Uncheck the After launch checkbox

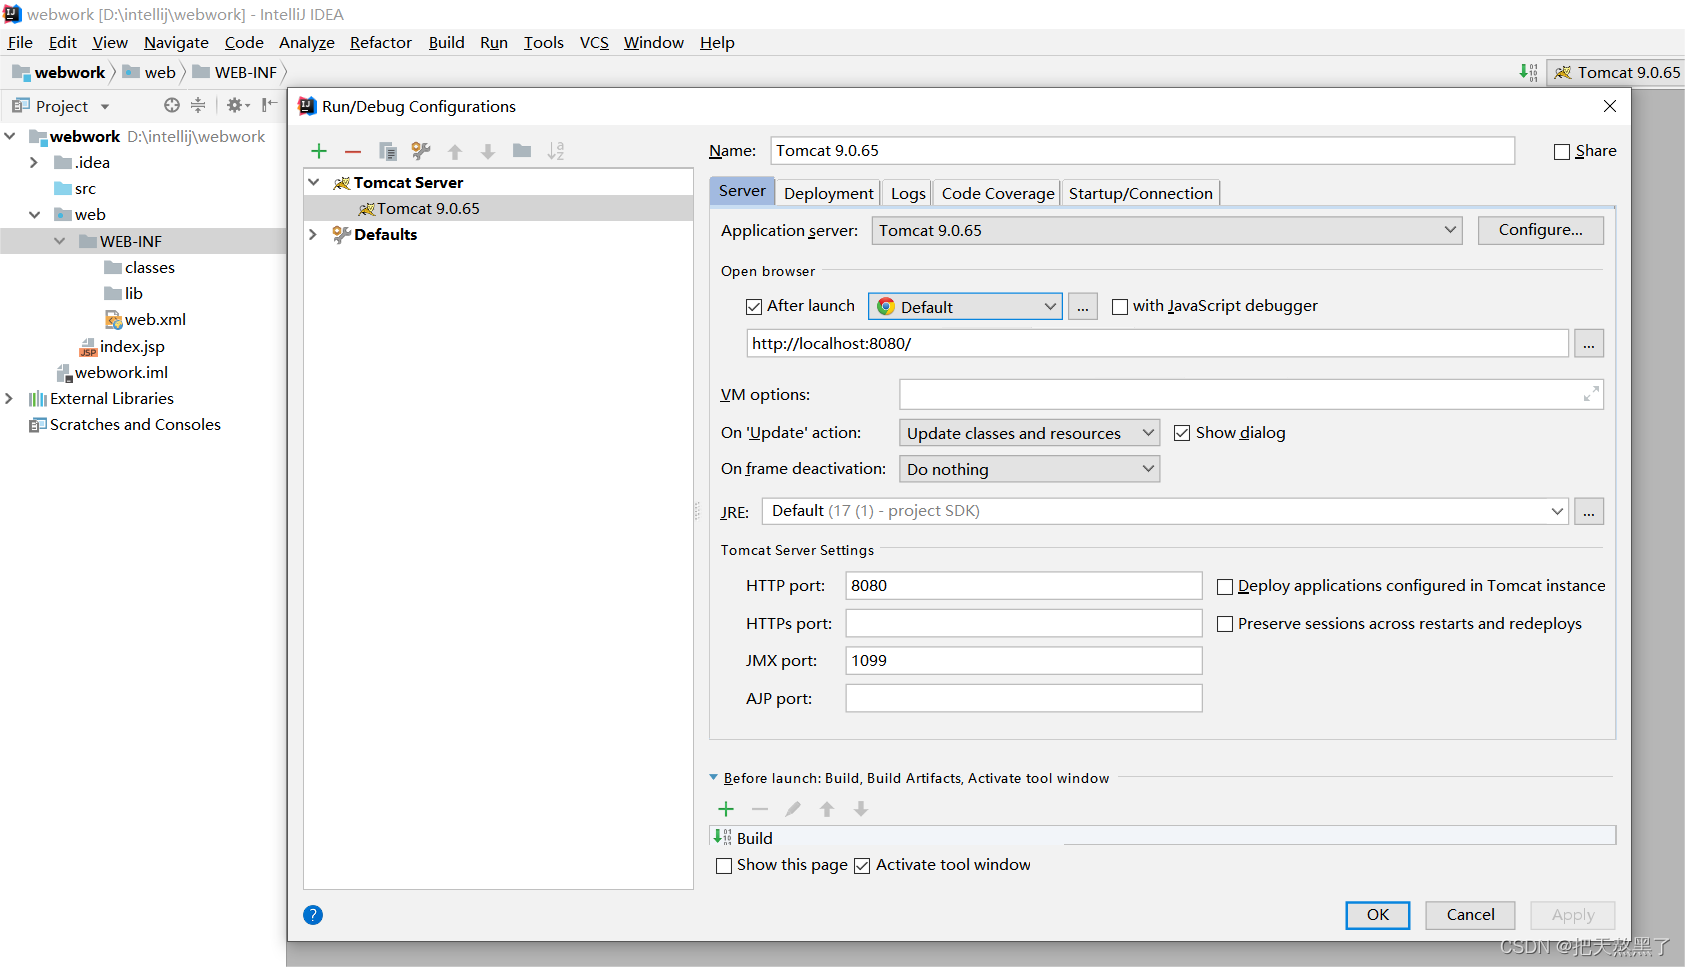click(754, 307)
